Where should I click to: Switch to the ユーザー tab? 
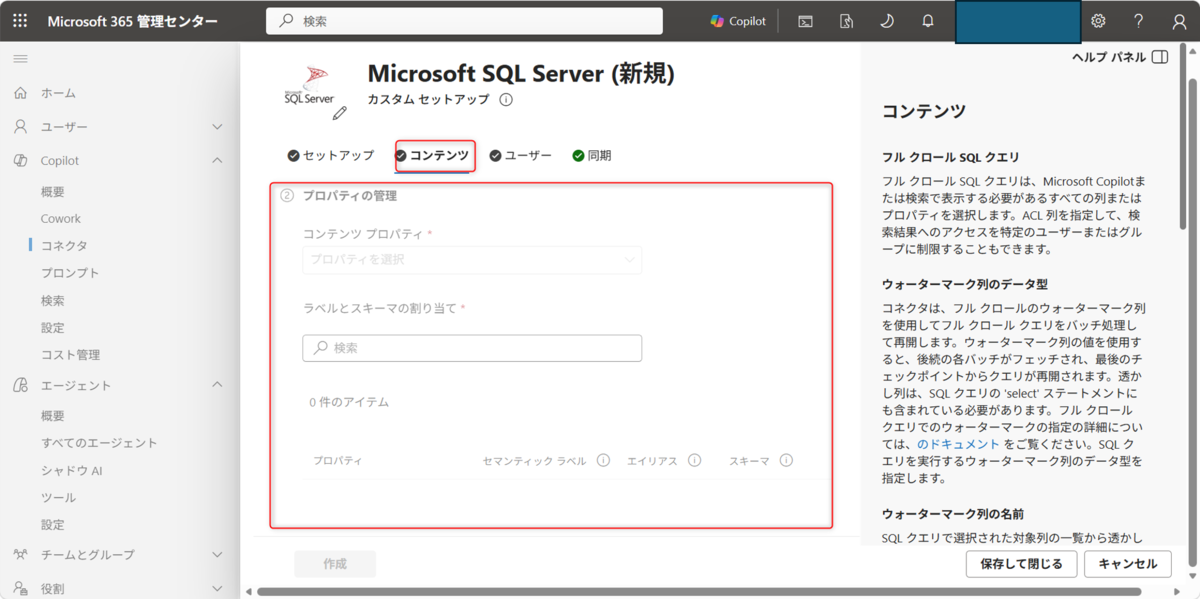521,156
